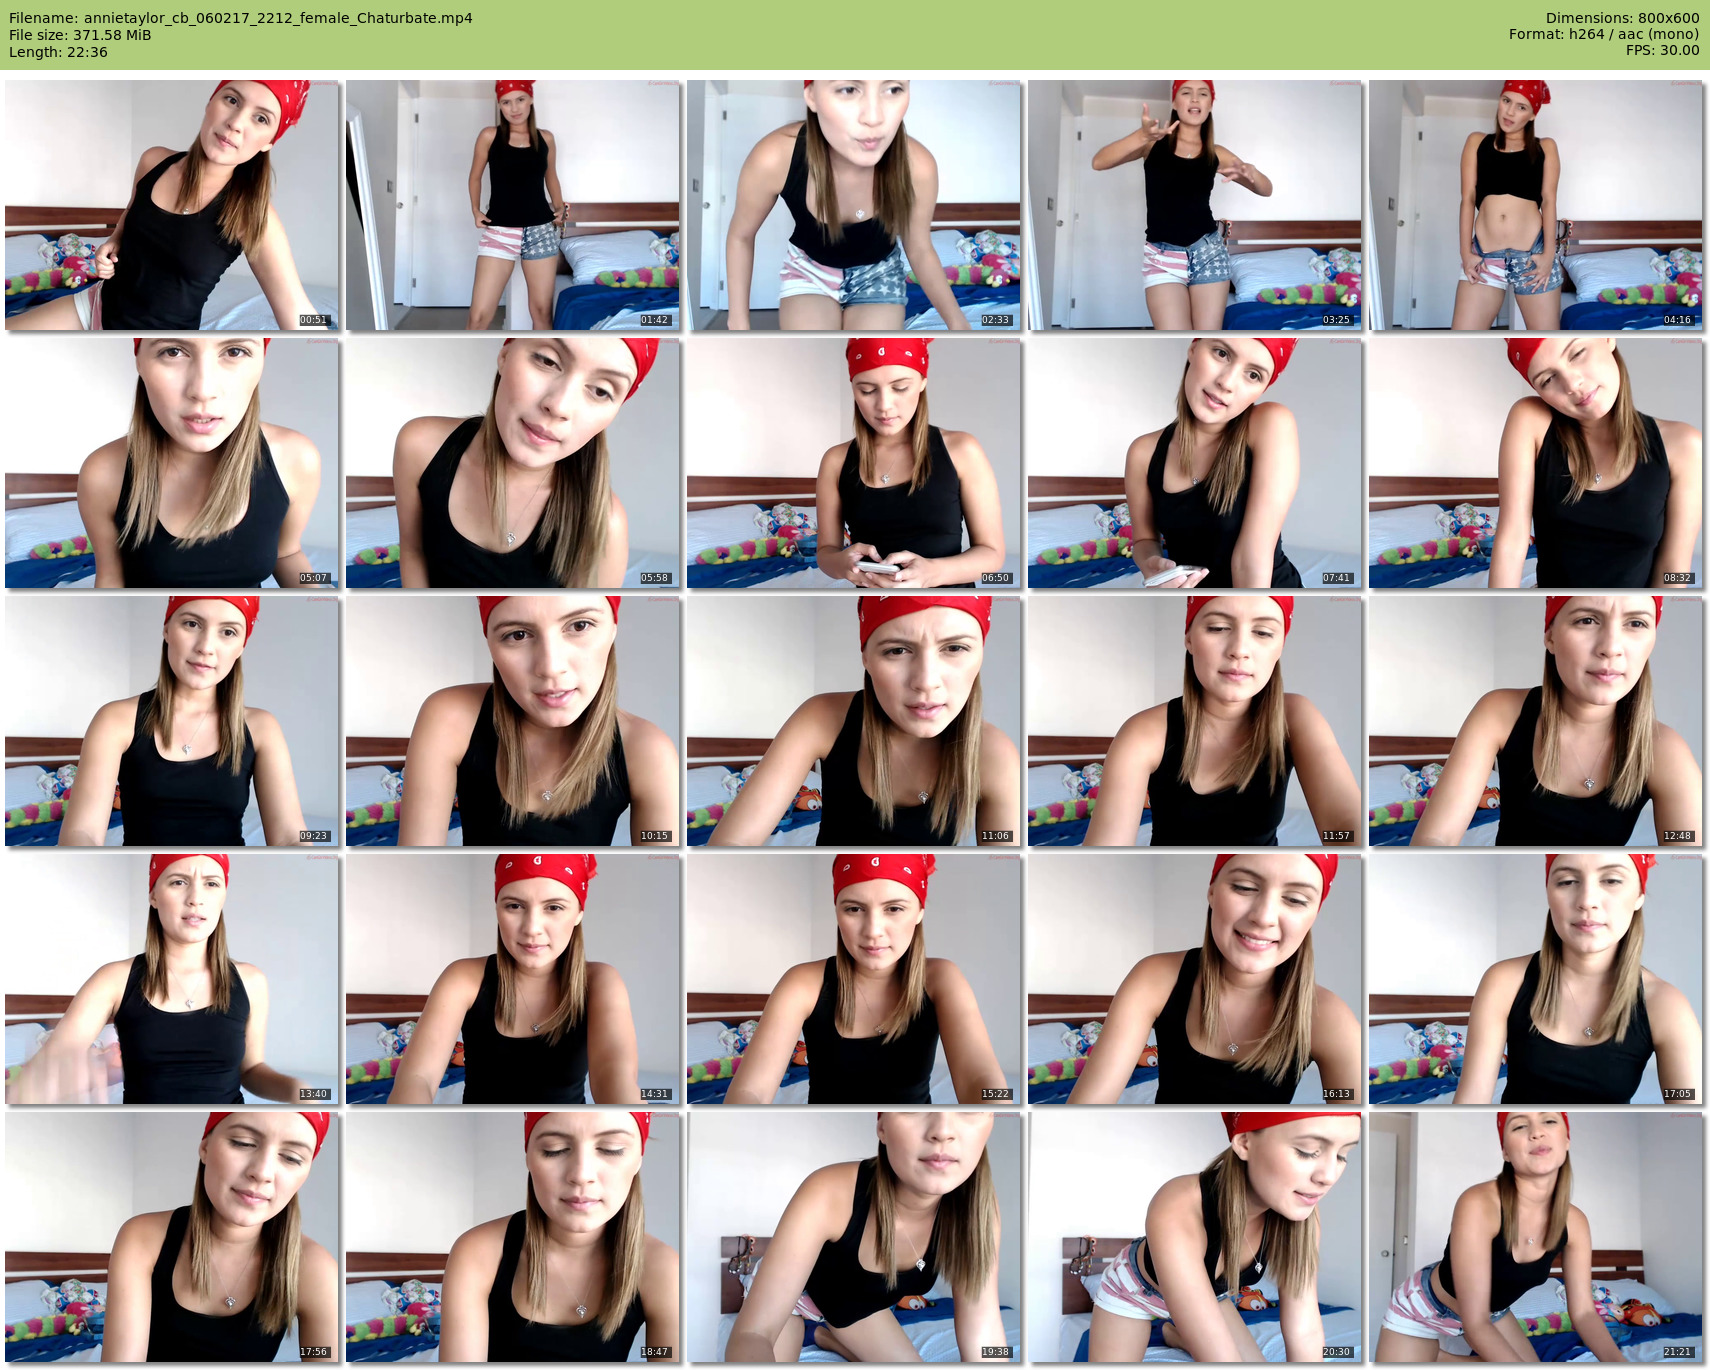1710x1370 pixels.
Task: Click the 'File size: 371.58 MiB' text
Action: click(x=80, y=35)
